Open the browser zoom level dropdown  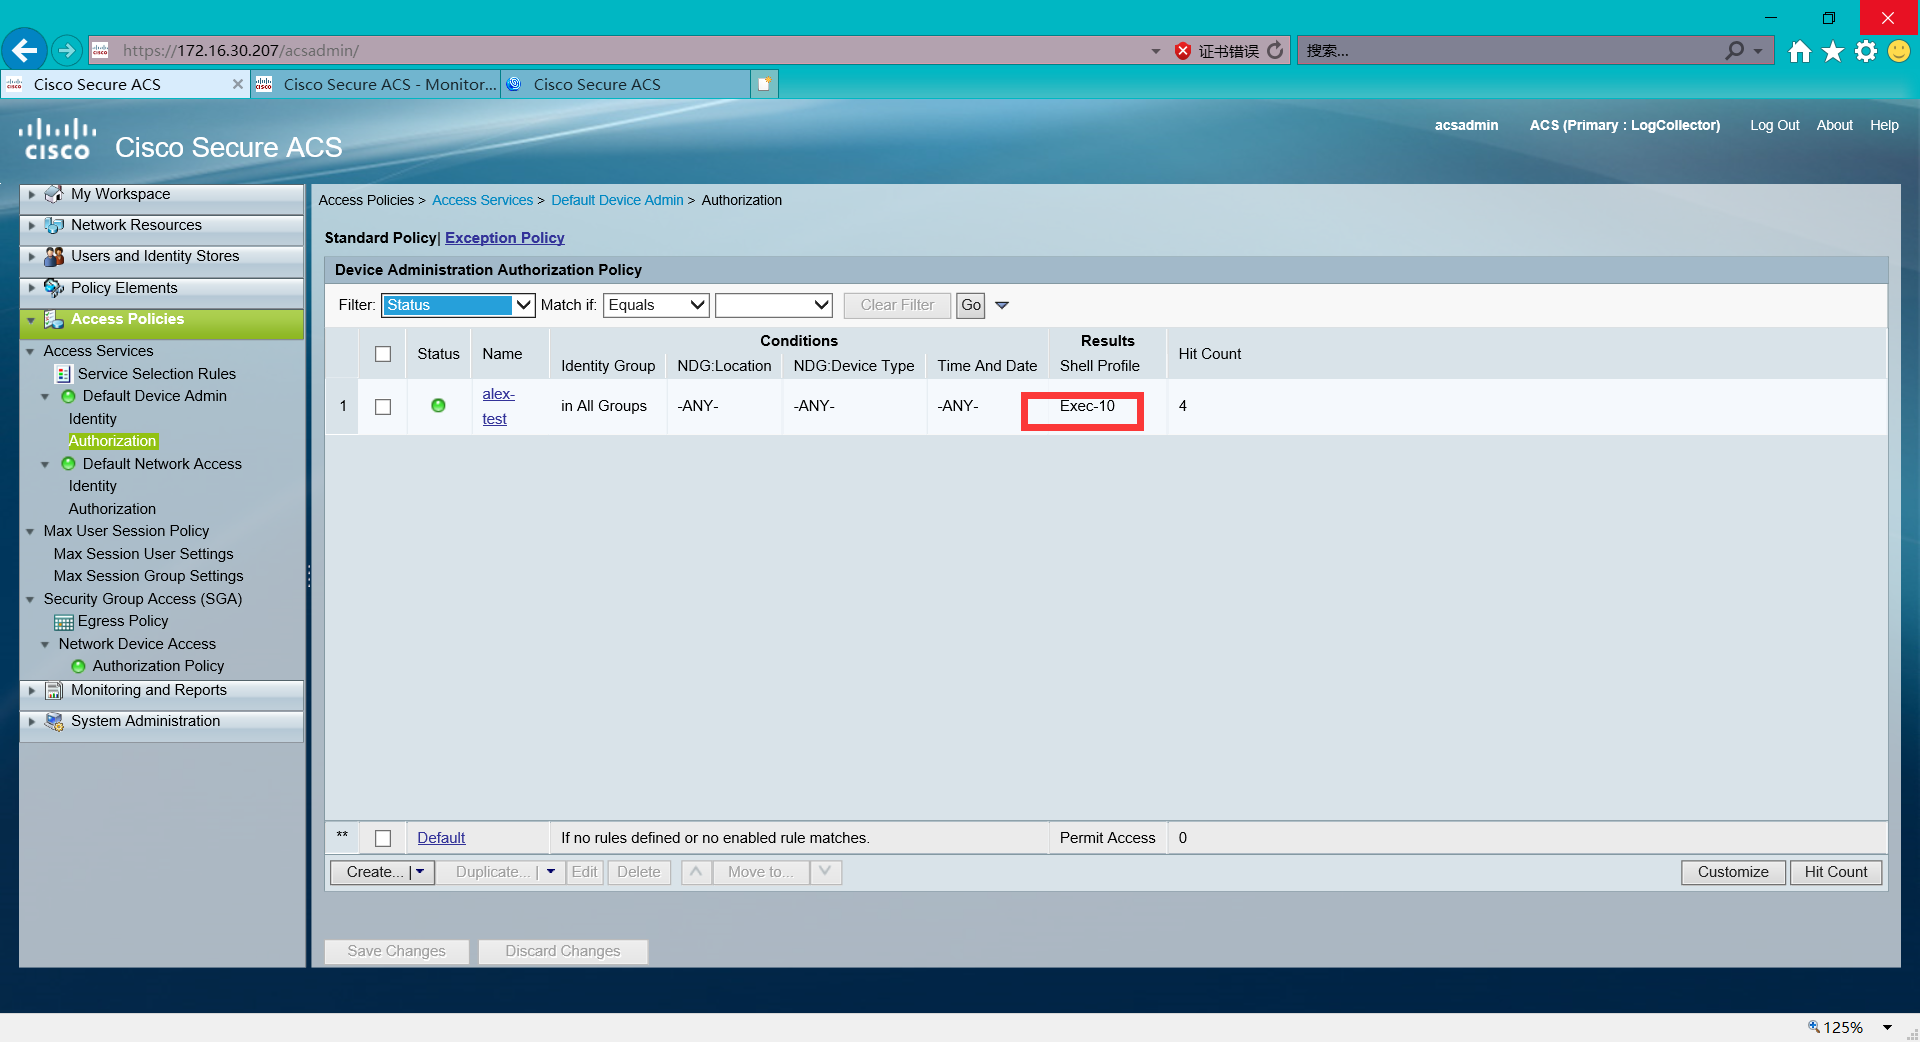point(1887,1027)
